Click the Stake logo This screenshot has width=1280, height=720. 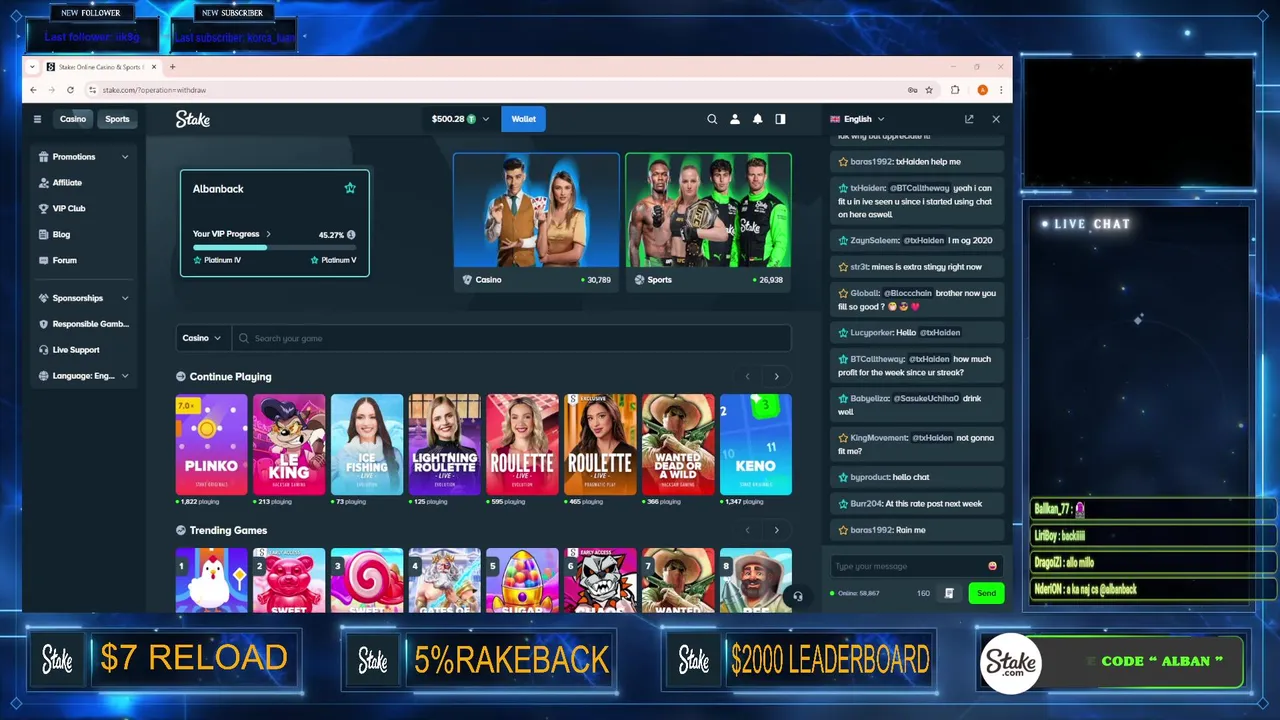pos(193,119)
